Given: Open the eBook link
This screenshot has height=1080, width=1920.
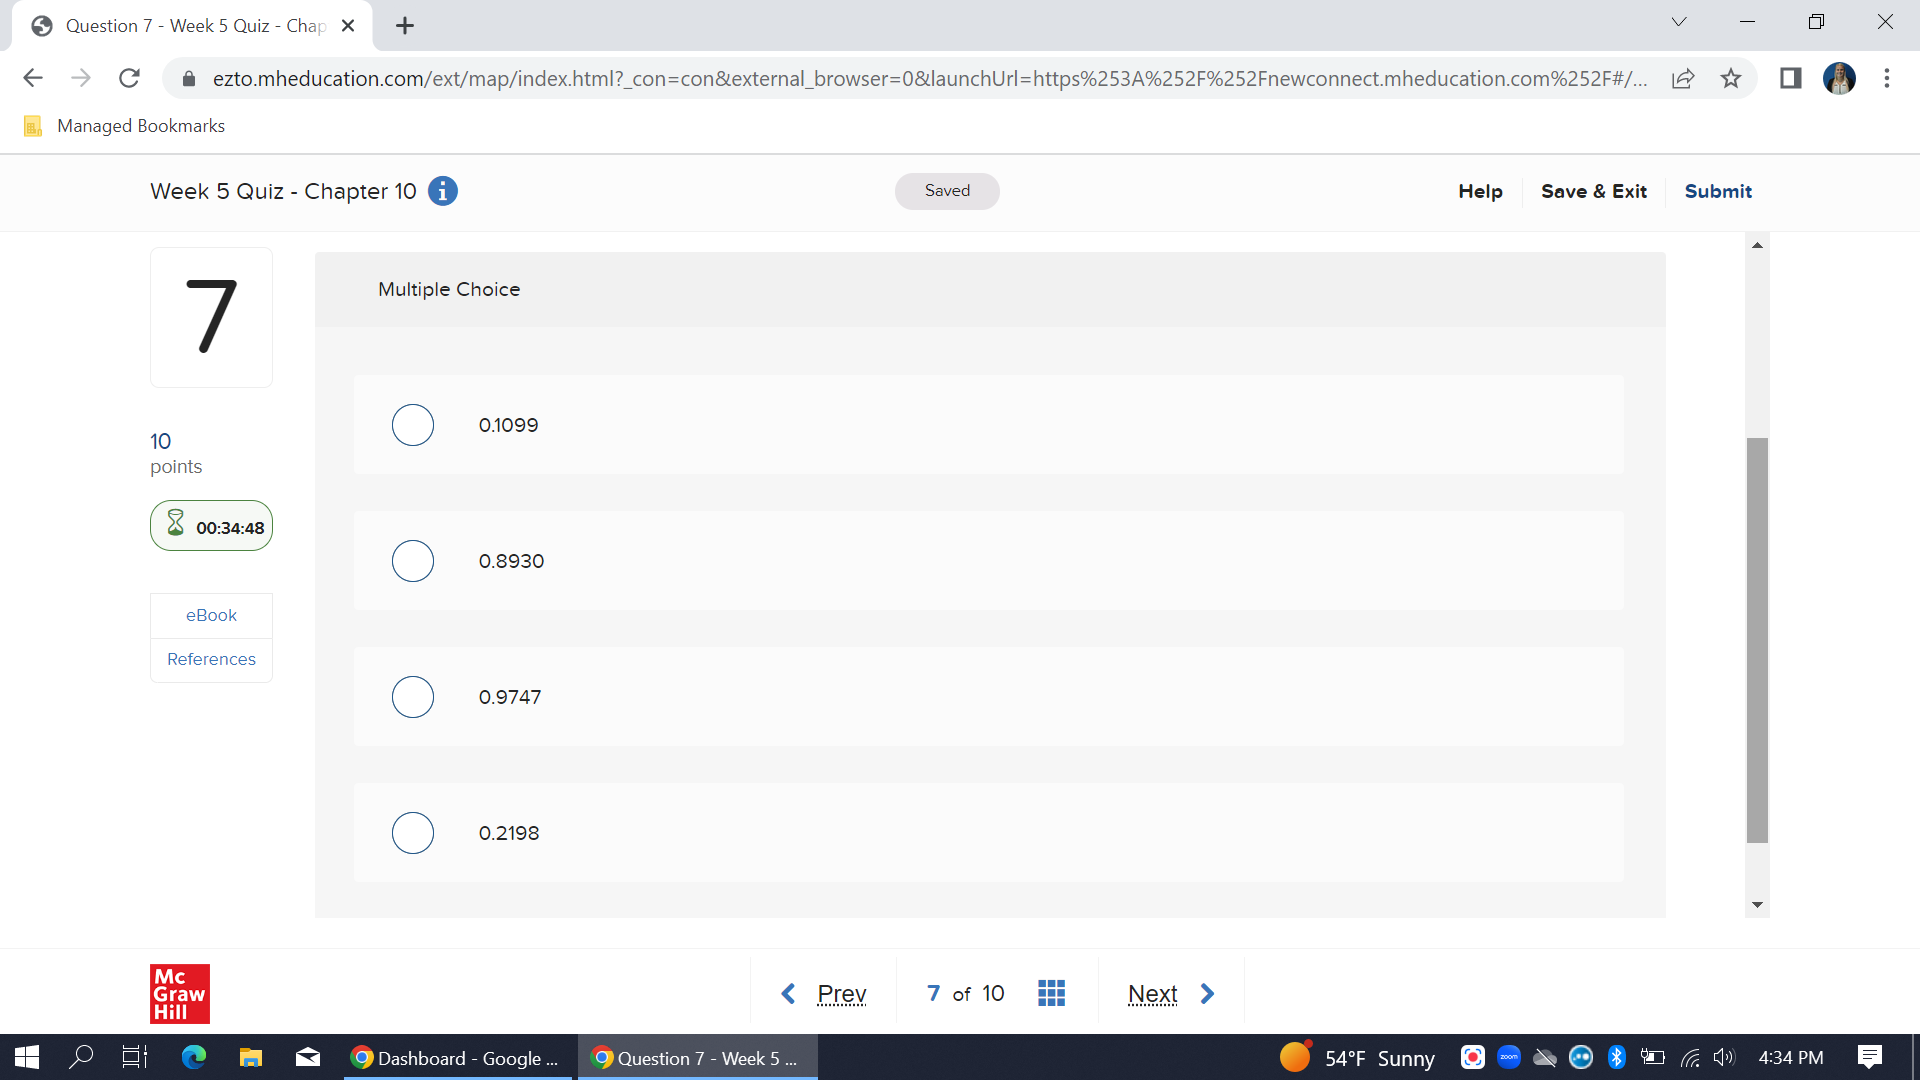Looking at the screenshot, I should [x=211, y=615].
